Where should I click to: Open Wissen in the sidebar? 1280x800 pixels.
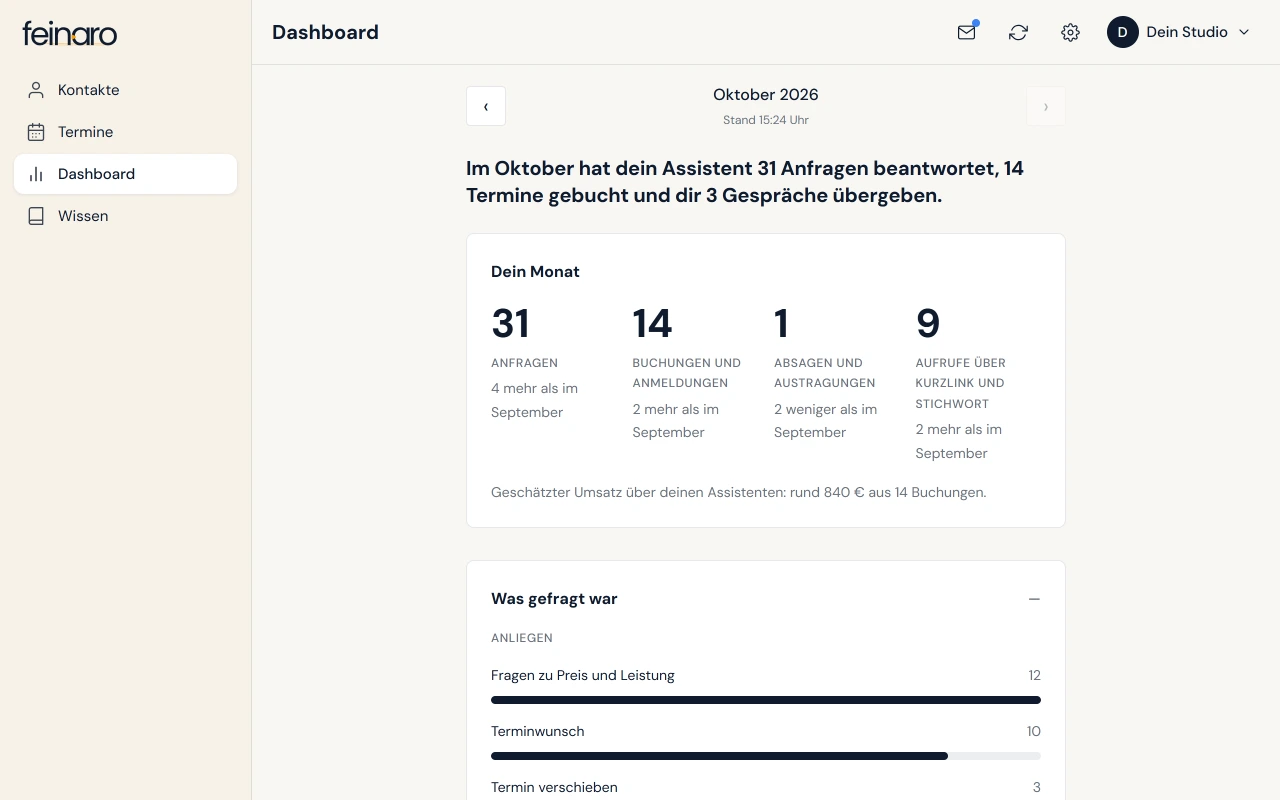[x=125, y=216]
